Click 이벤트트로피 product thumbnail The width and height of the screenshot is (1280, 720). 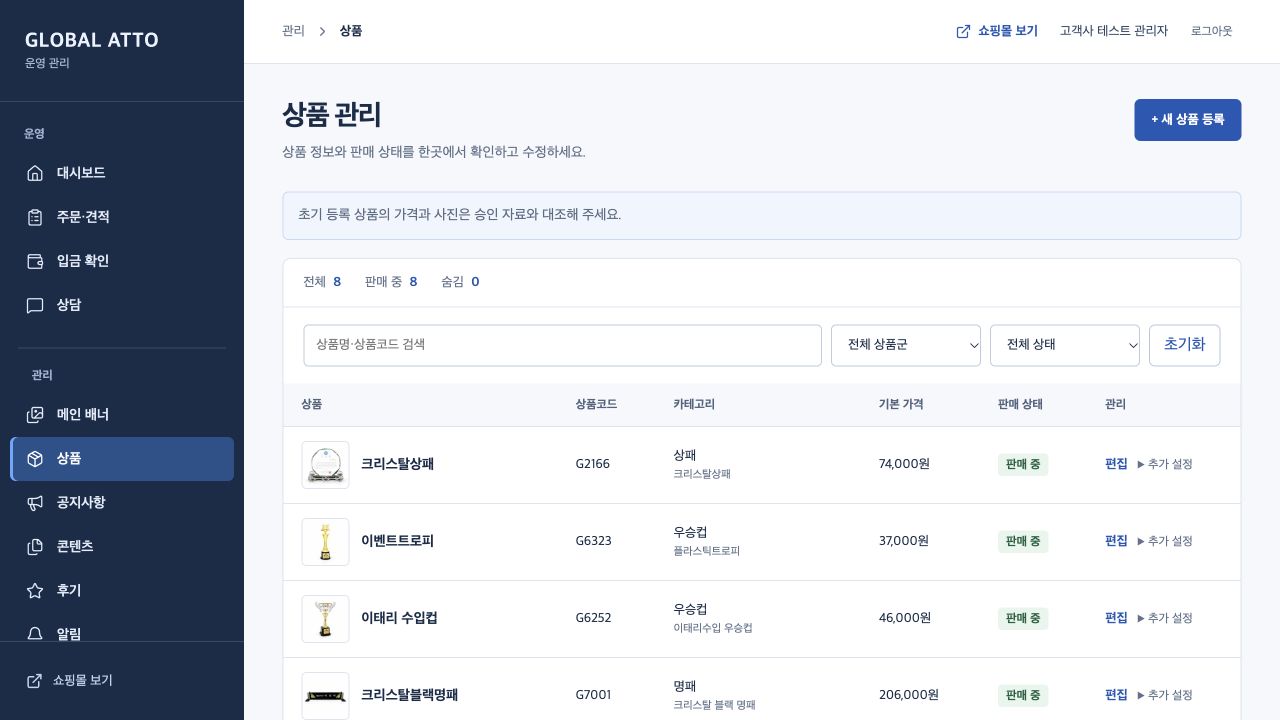(326, 542)
